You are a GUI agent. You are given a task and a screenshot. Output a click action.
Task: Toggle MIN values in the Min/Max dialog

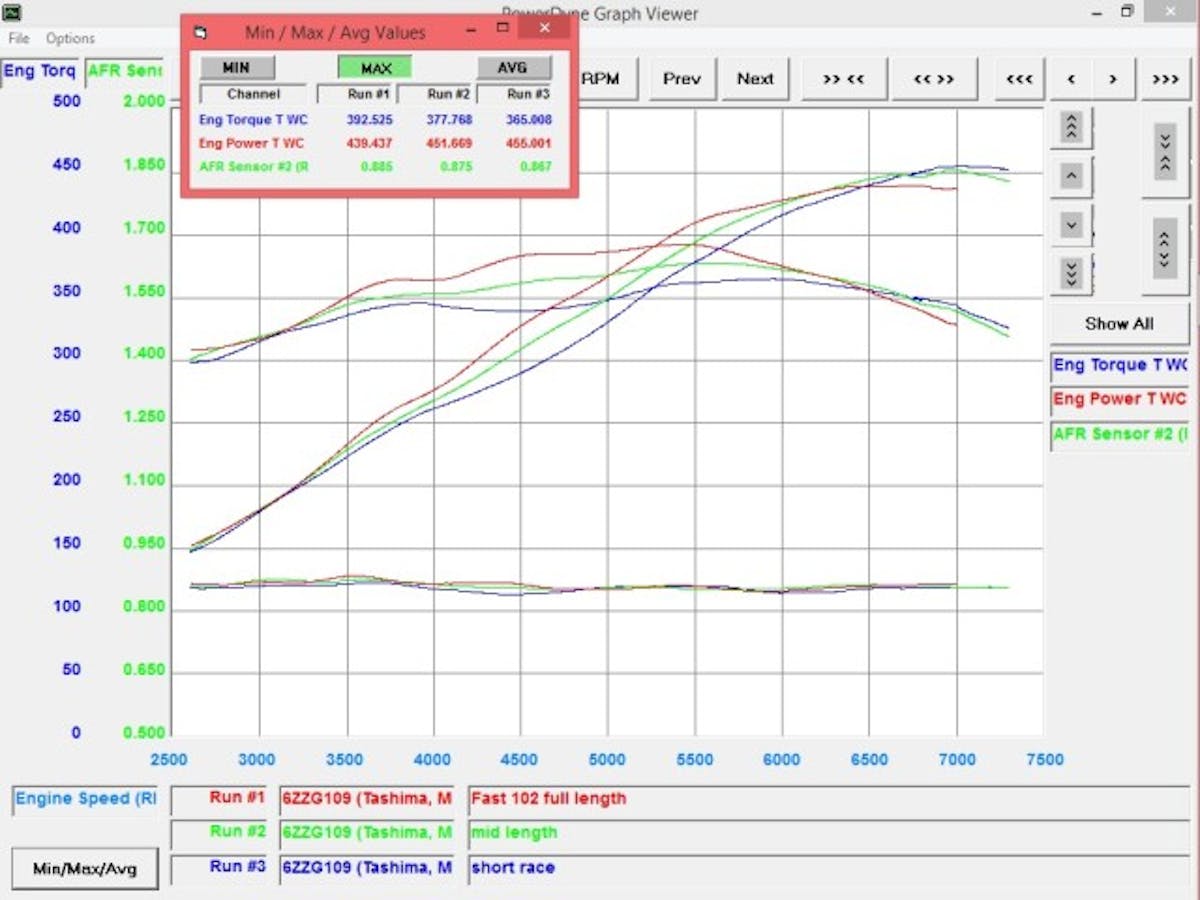click(237, 67)
